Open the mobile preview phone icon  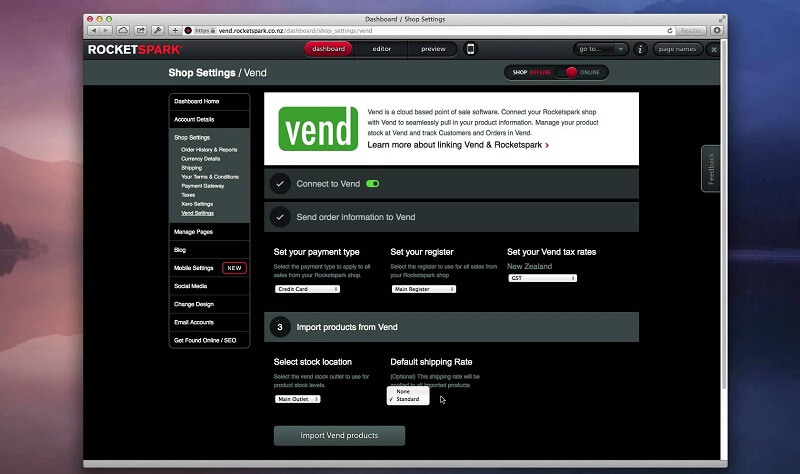tap(470, 49)
